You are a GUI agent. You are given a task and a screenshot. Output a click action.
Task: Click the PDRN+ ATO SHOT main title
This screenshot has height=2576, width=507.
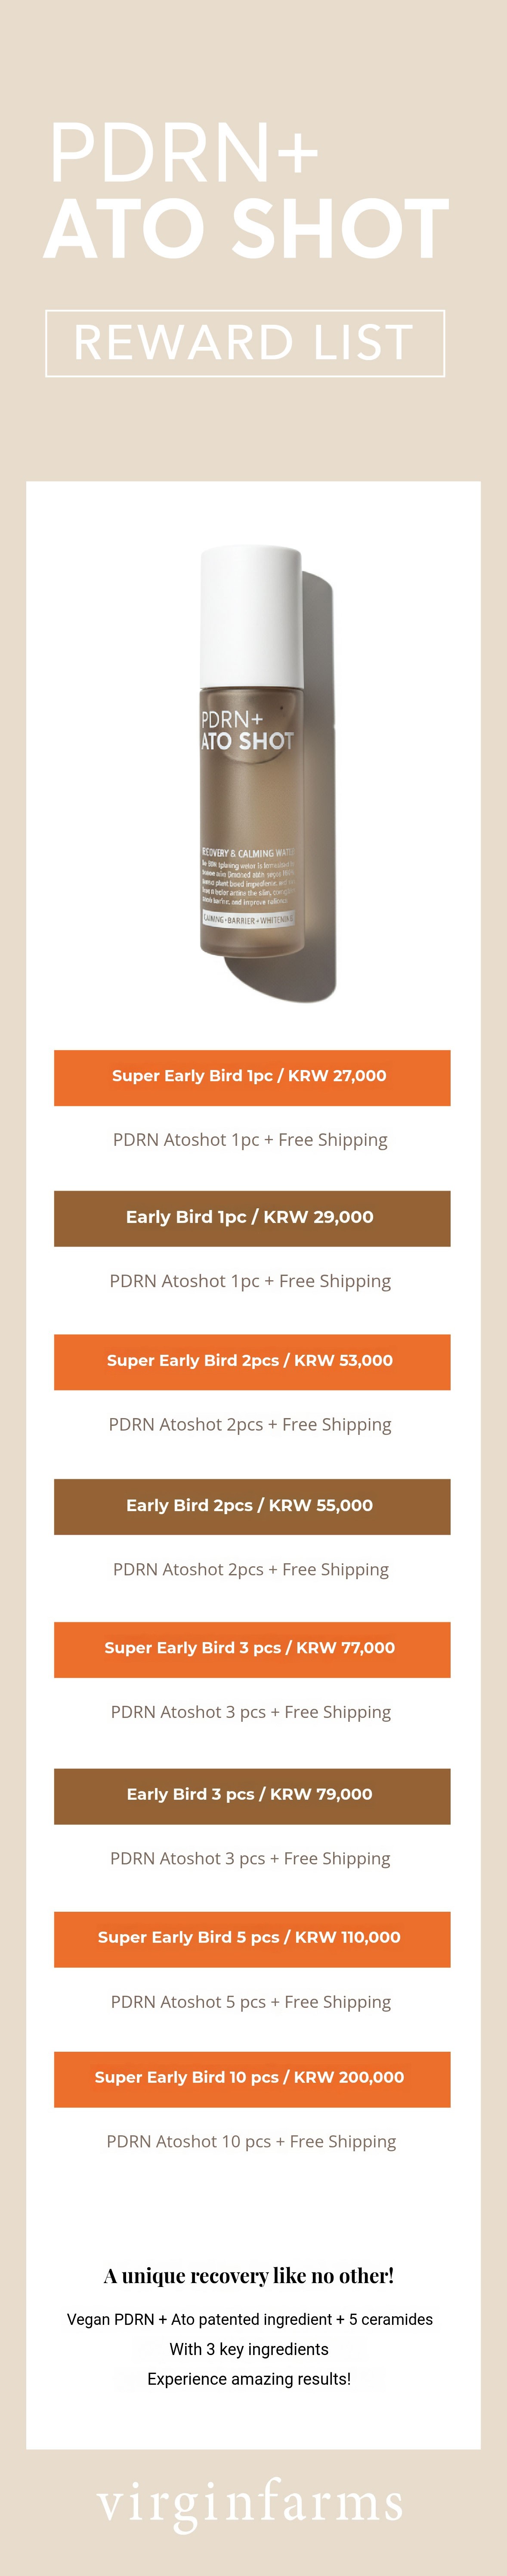click(247, 191)
